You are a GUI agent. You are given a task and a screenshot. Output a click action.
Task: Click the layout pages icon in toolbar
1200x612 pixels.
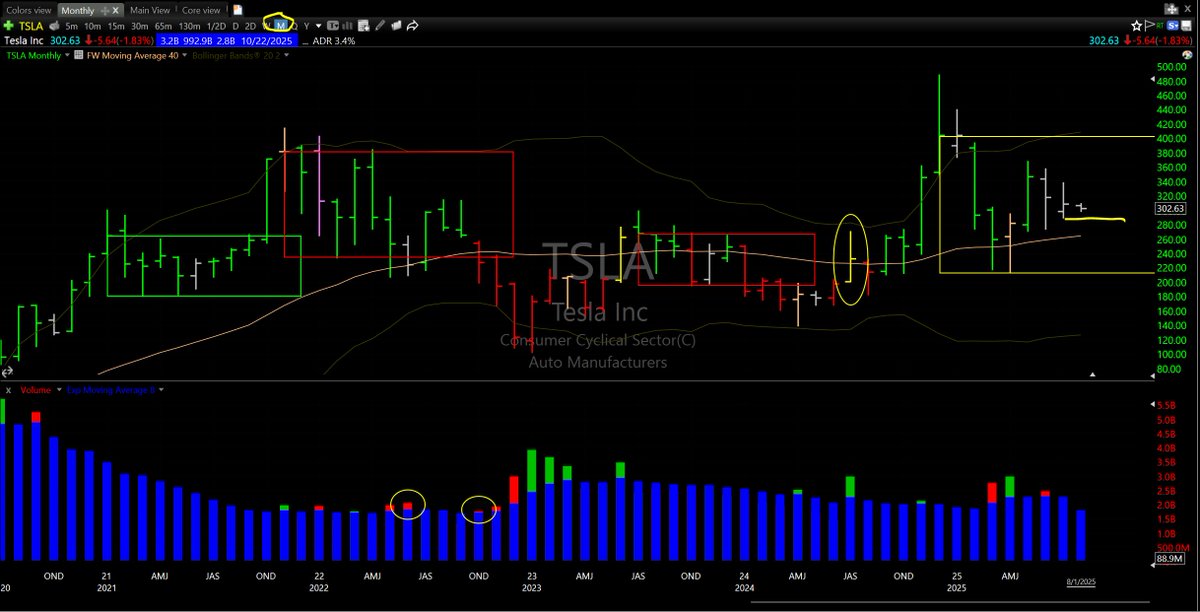(x=397, y=25)
